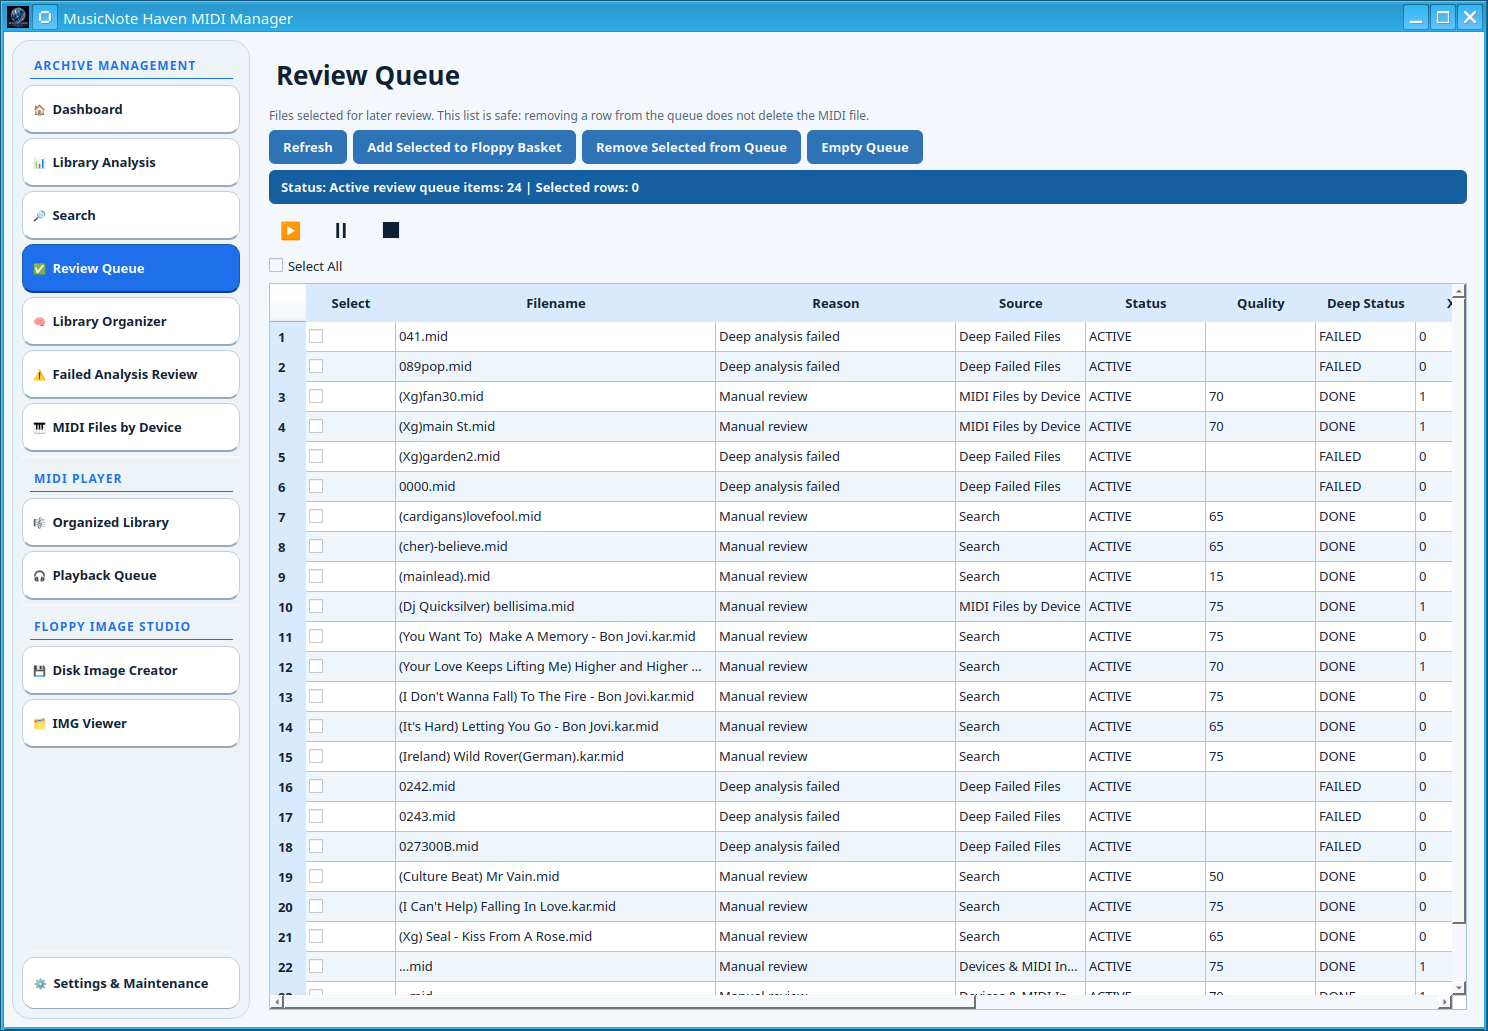Tick the checkbox for (Xg)fan30.mid
Image resolution: width=1488 pixels, height=1031 pixels.
coord(316,397)
